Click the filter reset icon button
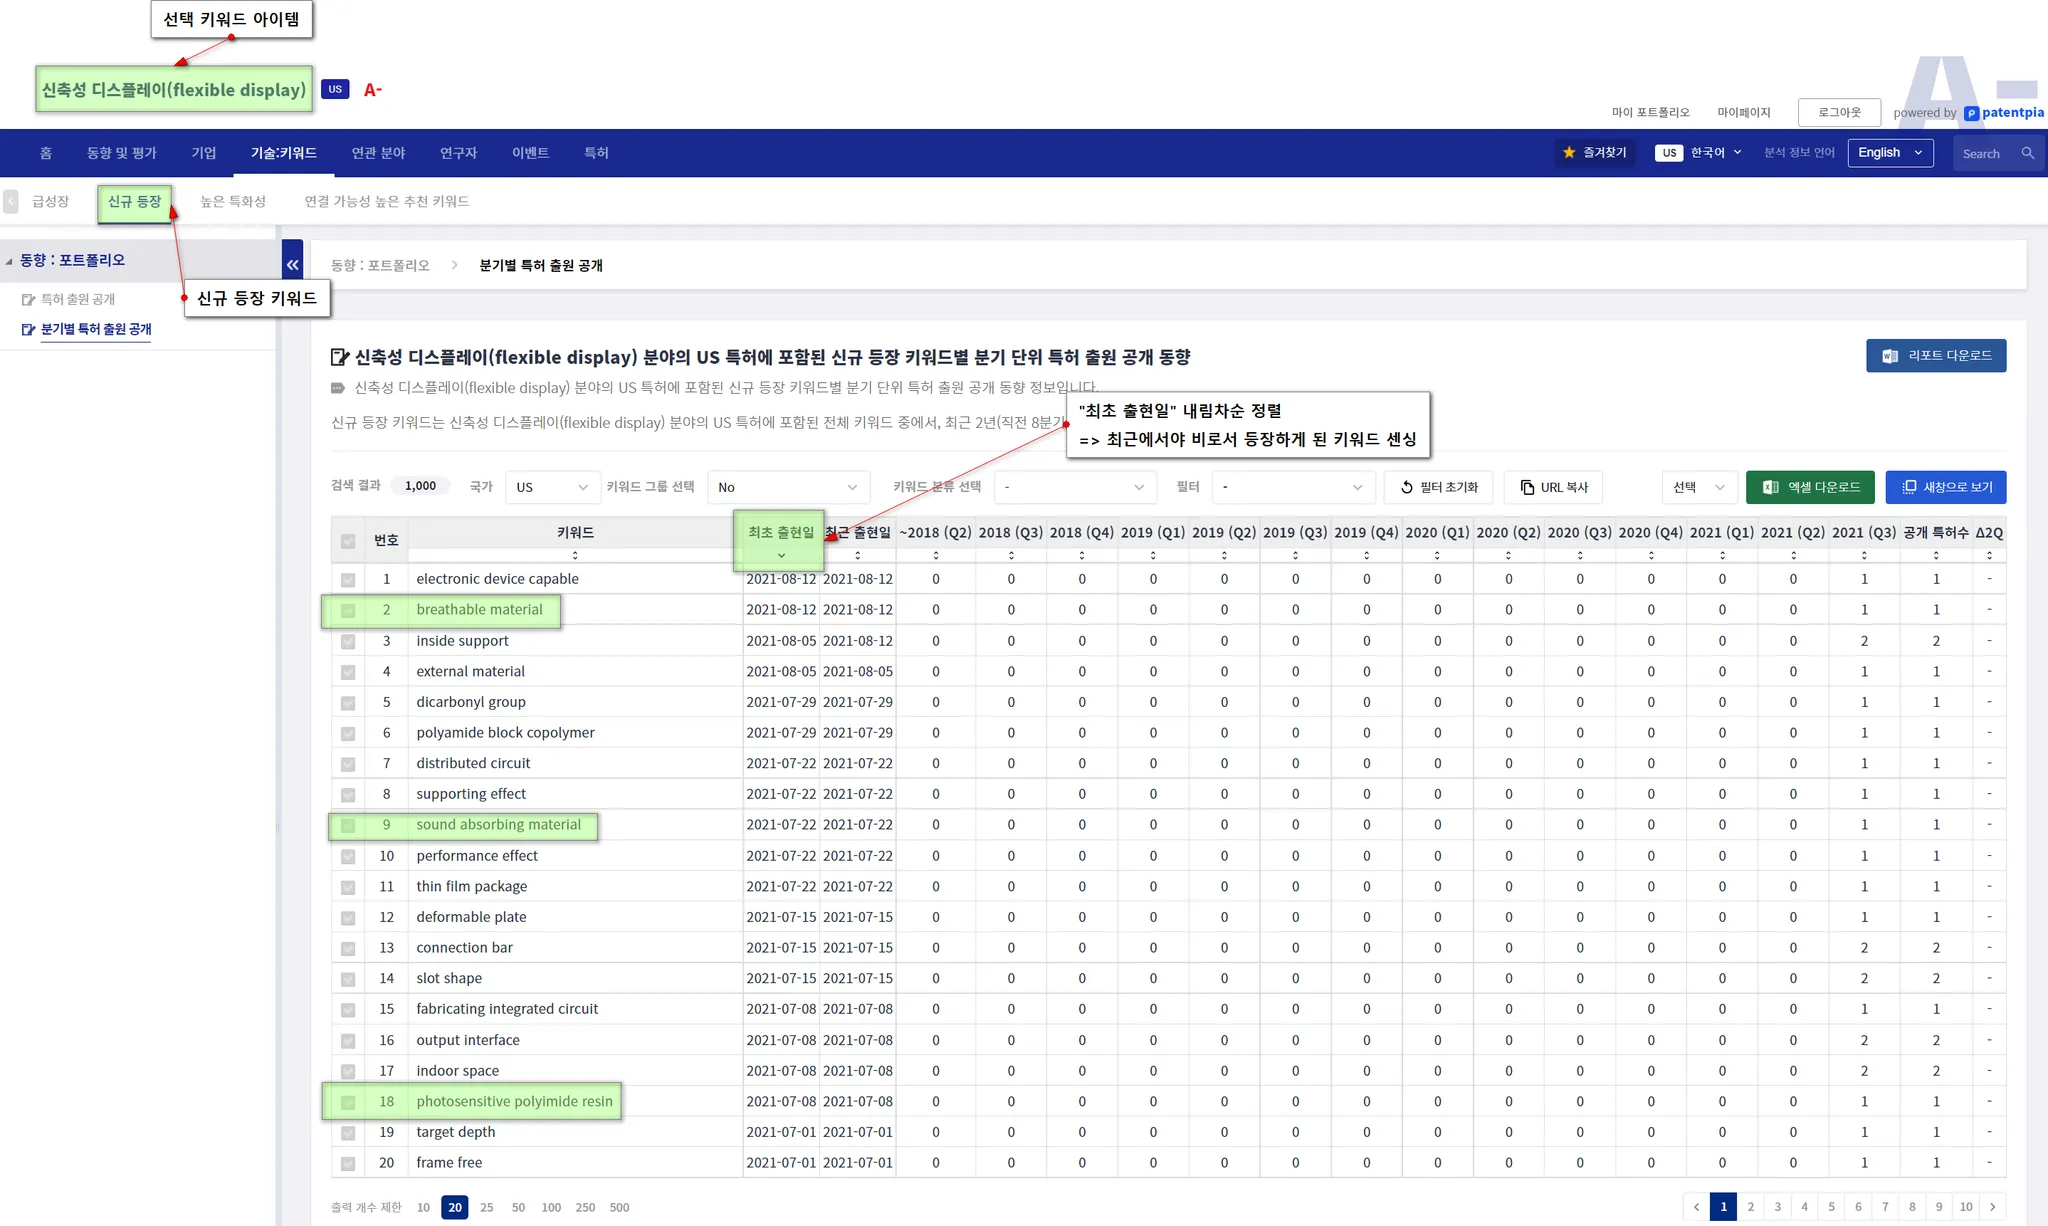This screenshot has width=2048, height=1226. [1438, 487]
